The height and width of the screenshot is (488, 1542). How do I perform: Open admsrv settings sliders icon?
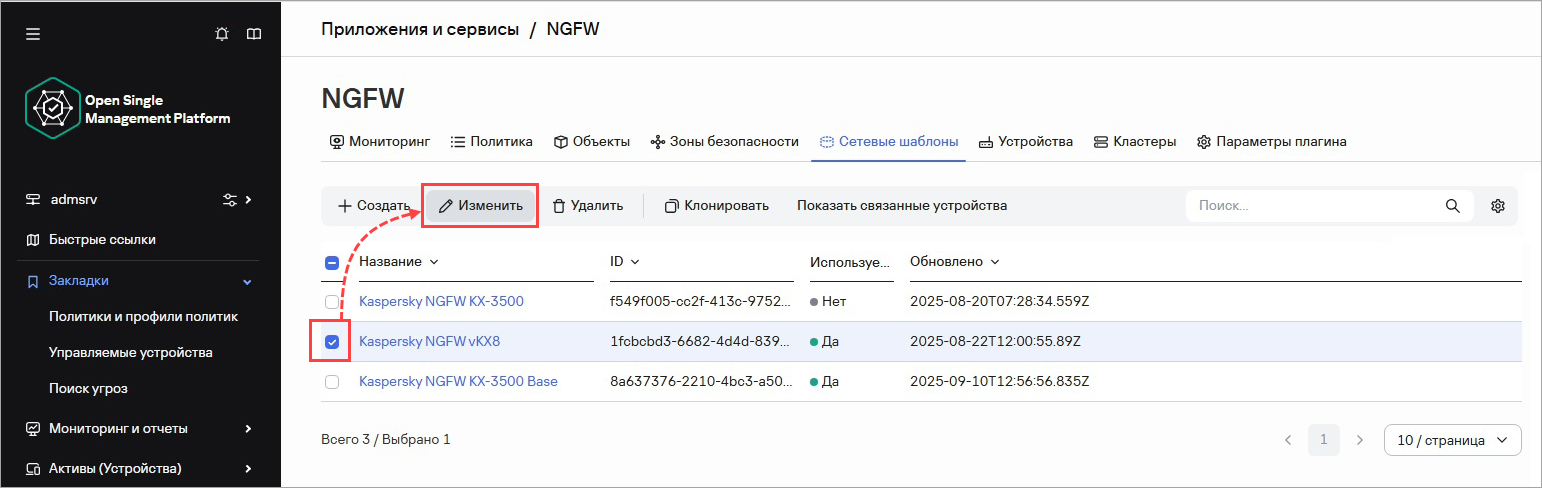(x=229, y=200)
